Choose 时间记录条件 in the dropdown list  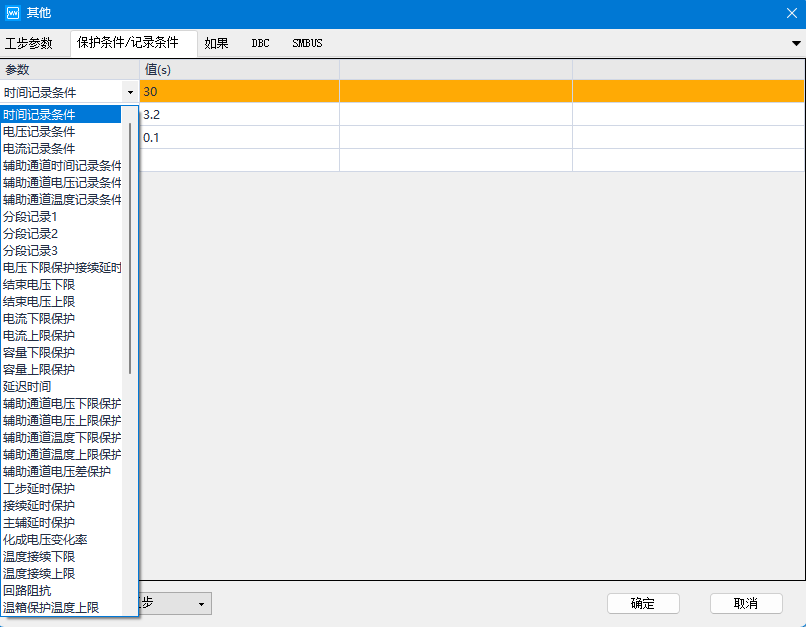point(61,115)
